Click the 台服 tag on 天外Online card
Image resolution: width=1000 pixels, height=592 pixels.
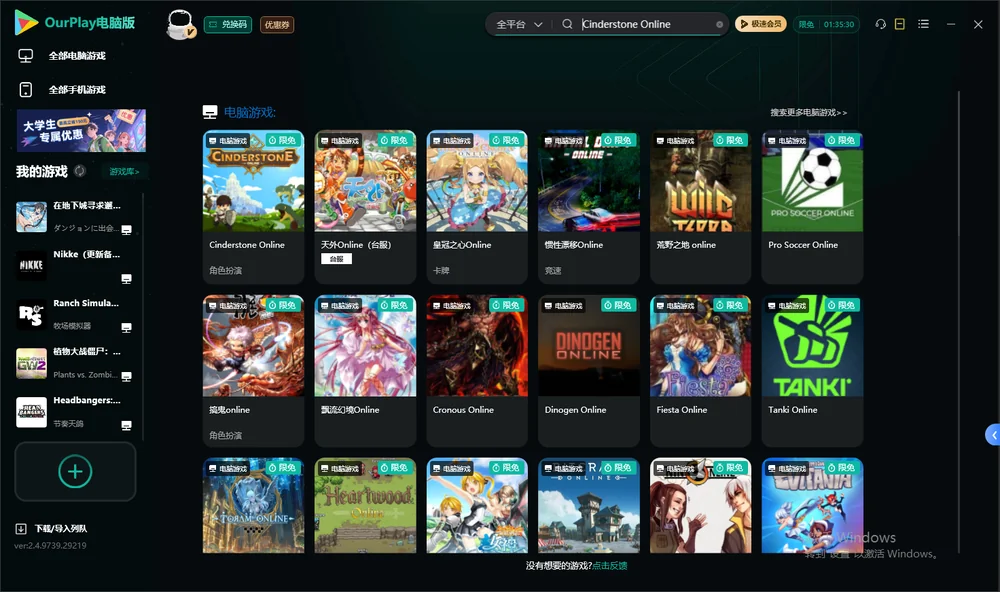[336, 258]
